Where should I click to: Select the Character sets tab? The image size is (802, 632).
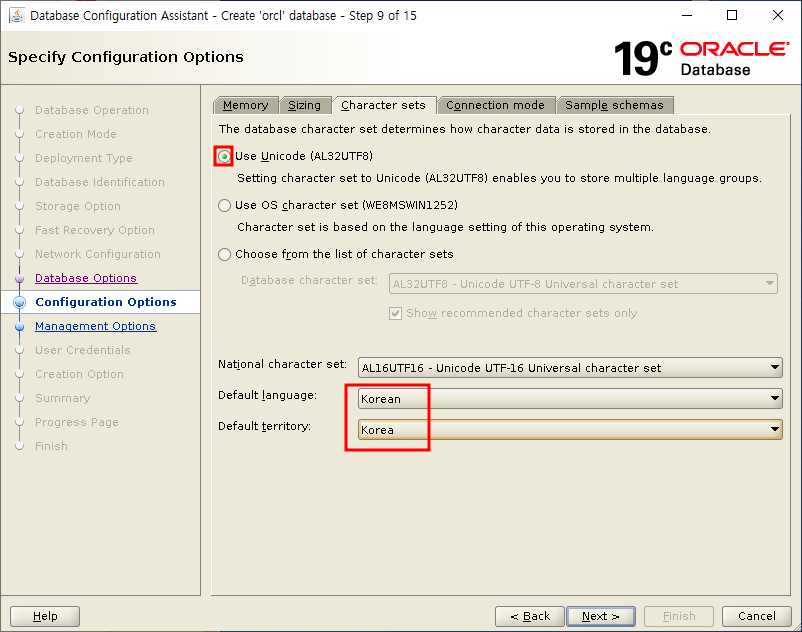384,105
